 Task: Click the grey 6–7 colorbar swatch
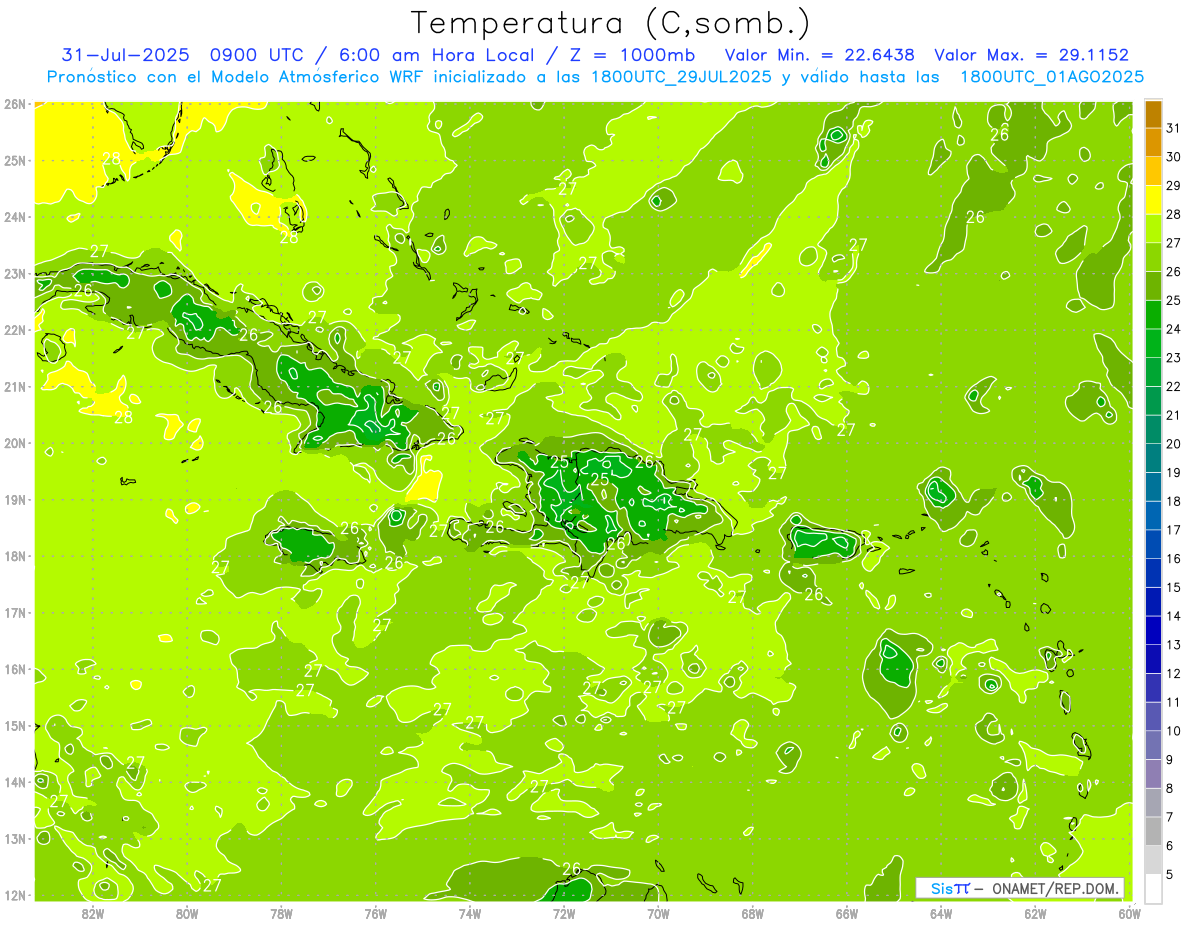point(1153,831)
